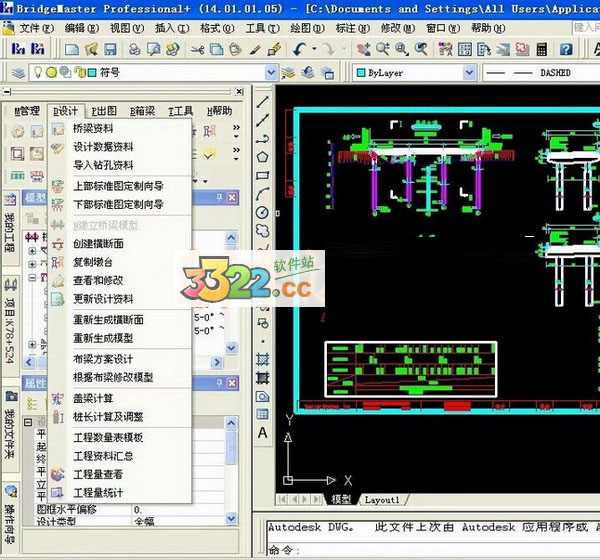Click the Undo arrow icon
This screenshot has width=600, height=559.
[300, 49]
